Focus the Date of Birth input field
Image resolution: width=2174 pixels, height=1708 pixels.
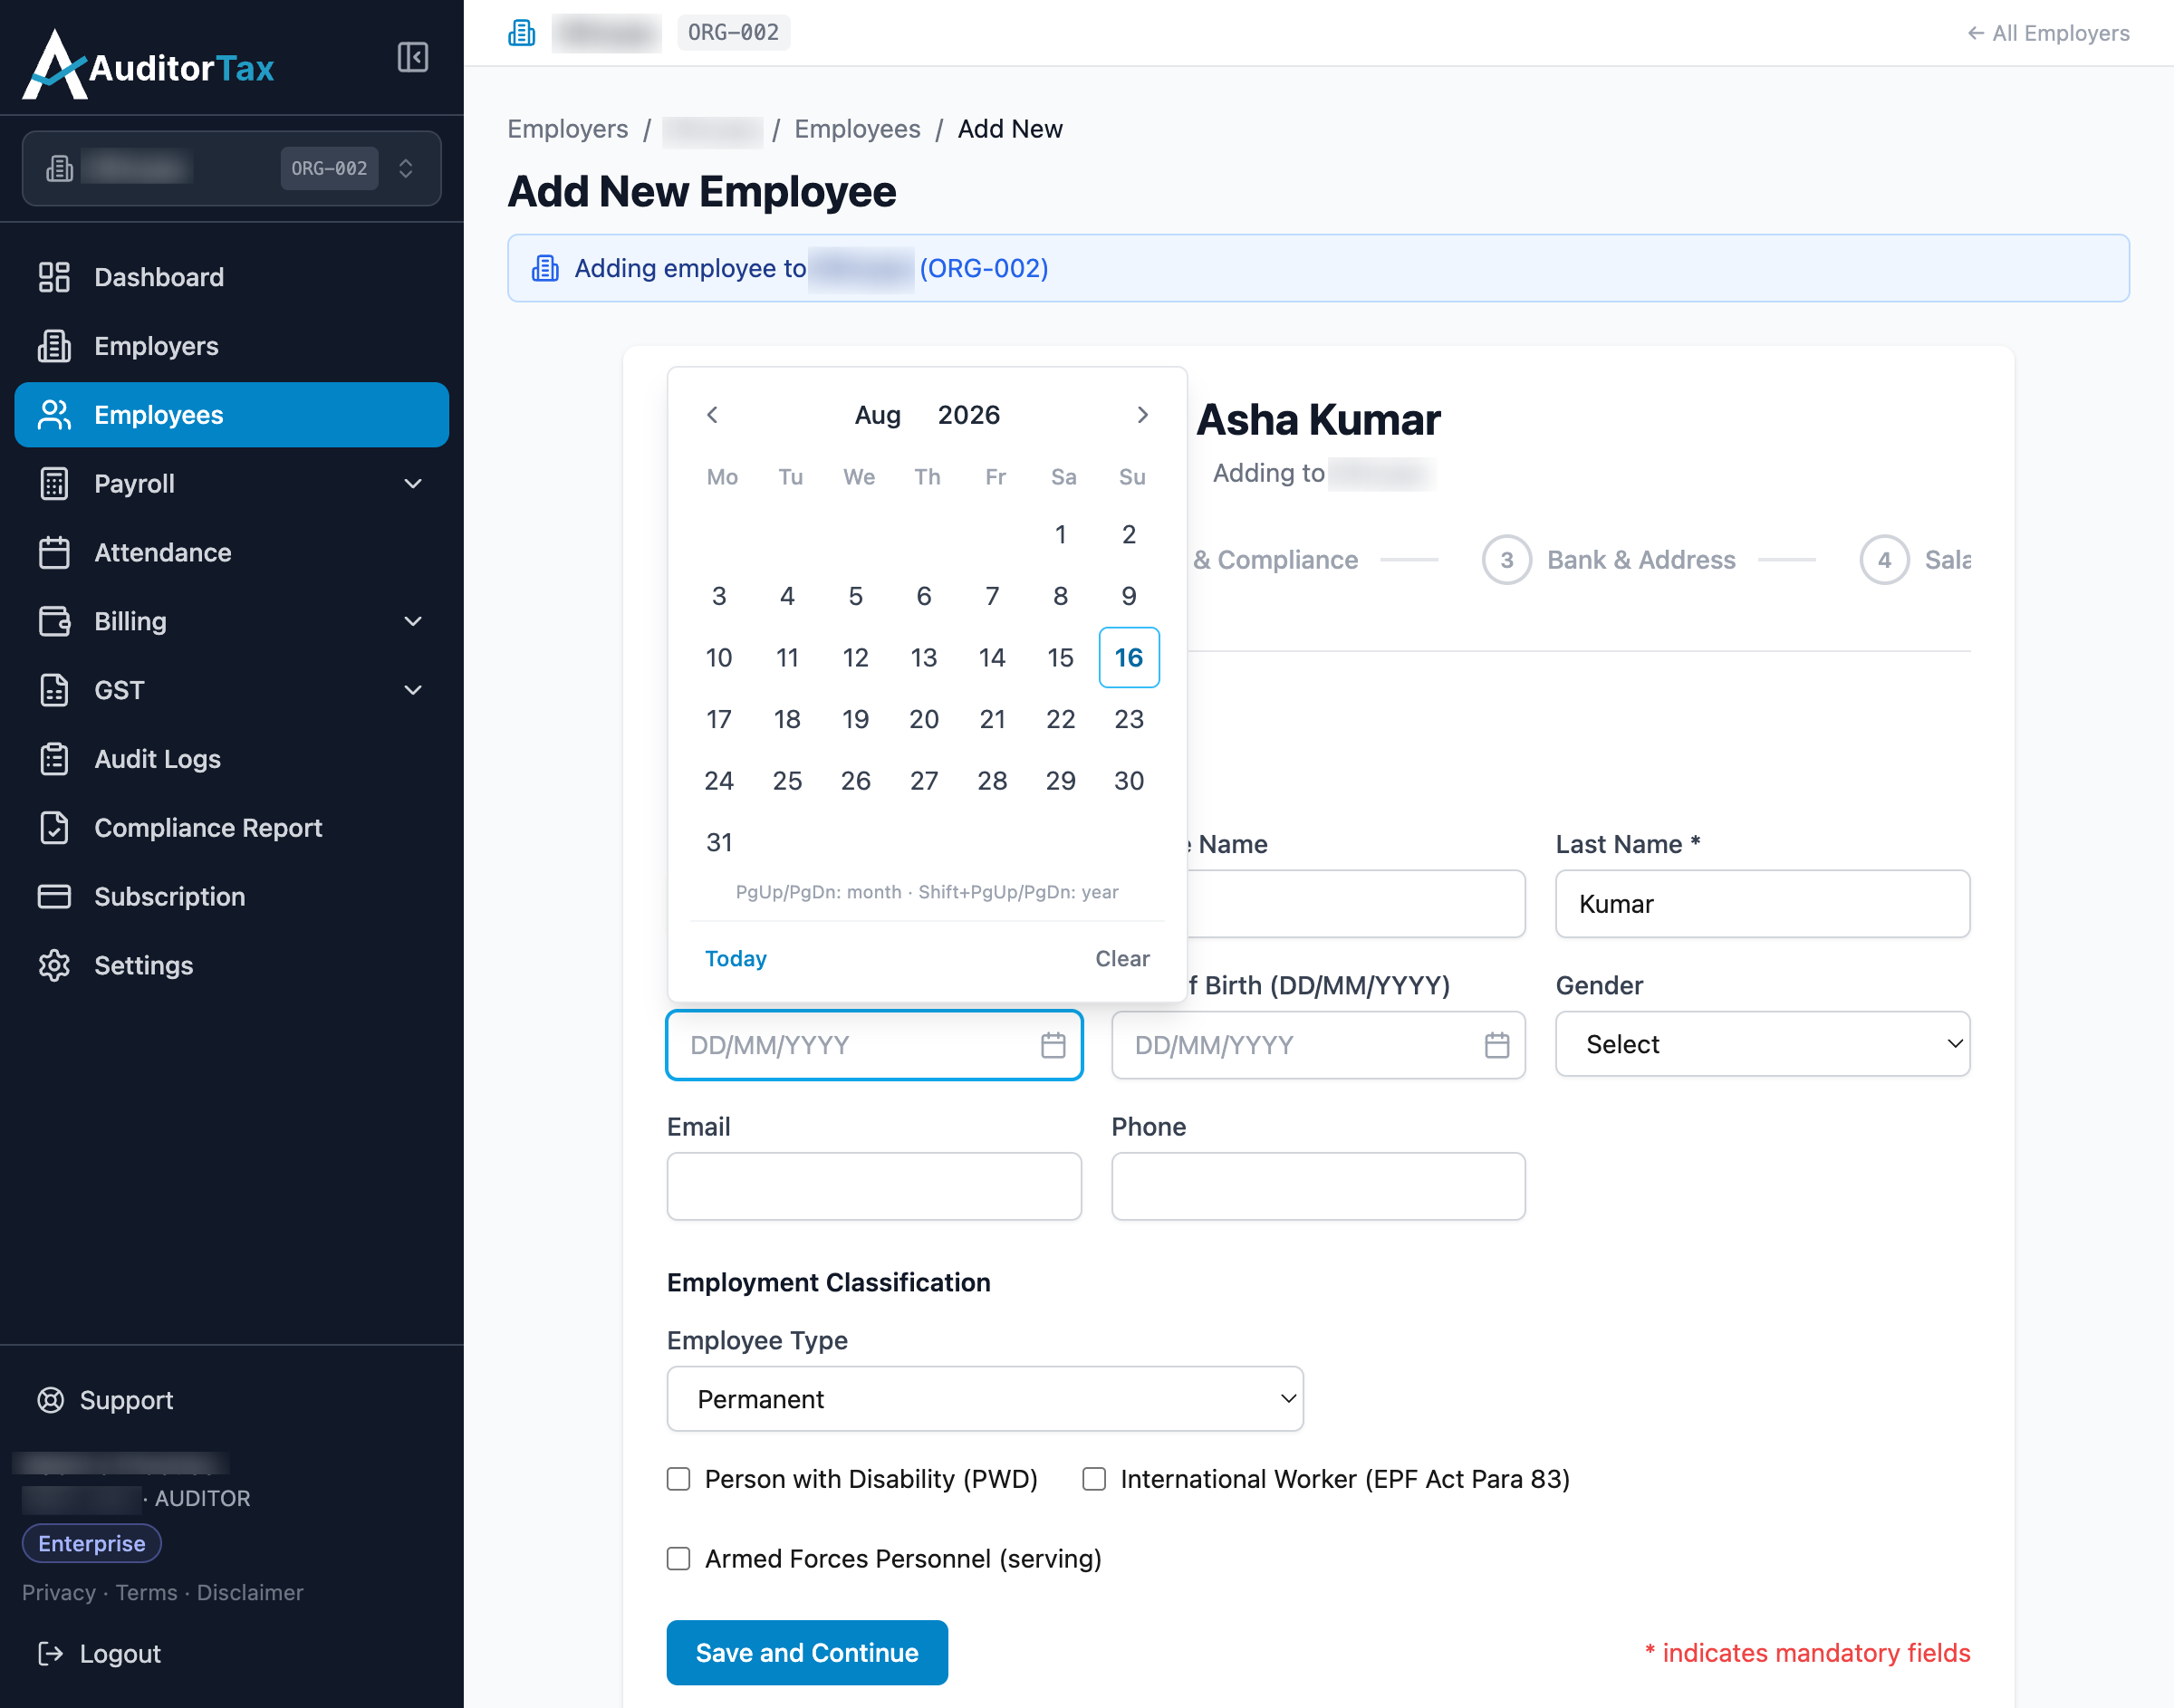tap(1318, 1046)
